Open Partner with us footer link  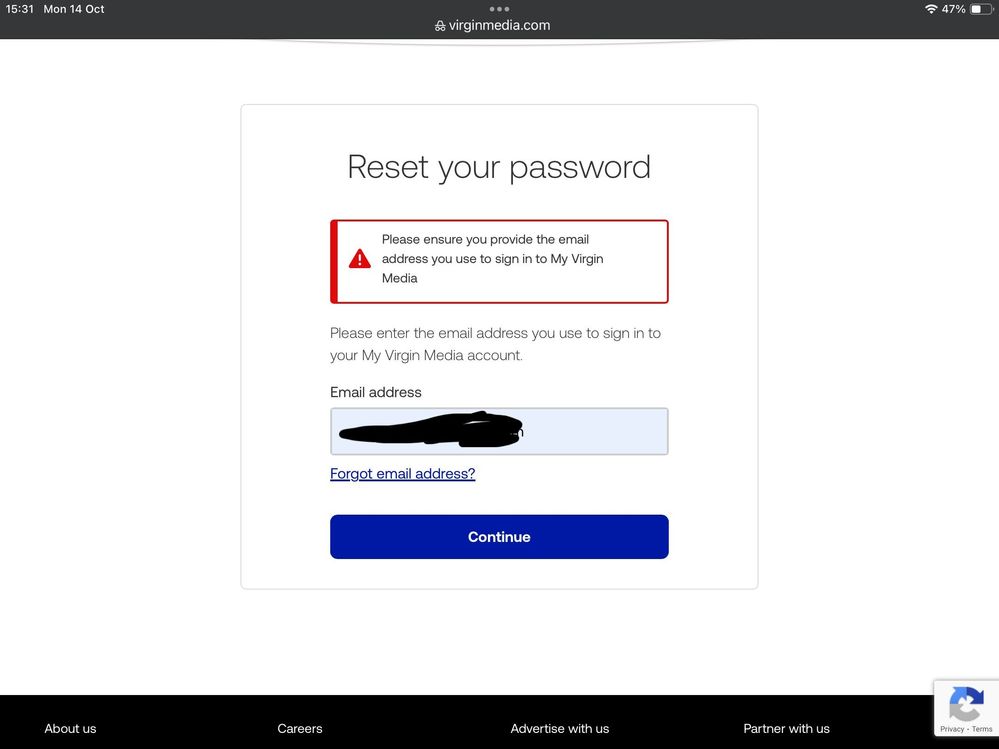pyautogui.click(x=786, y=729)
